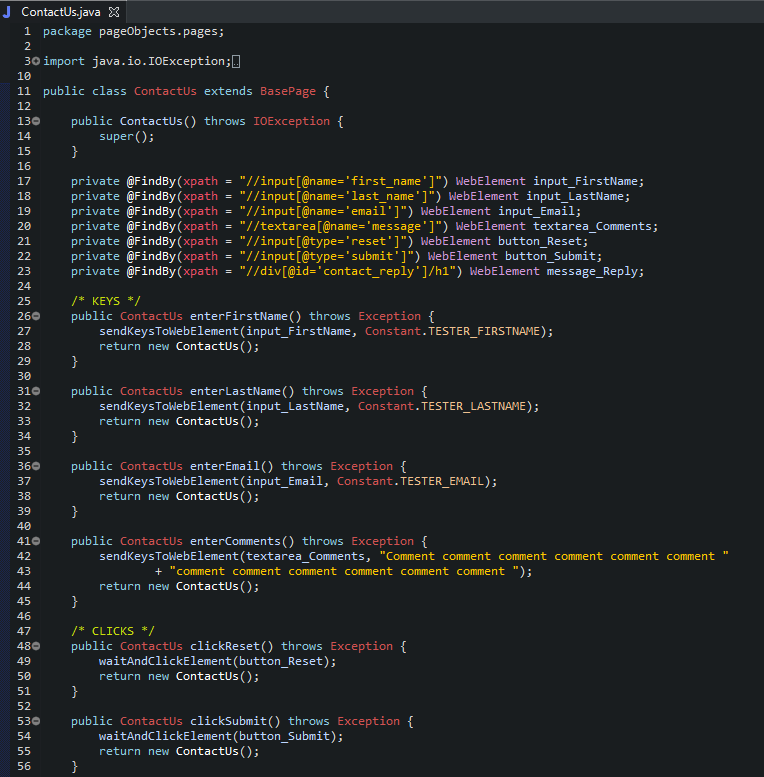
Task: Expand the collapsed import placeholder box
Action: 236,61
